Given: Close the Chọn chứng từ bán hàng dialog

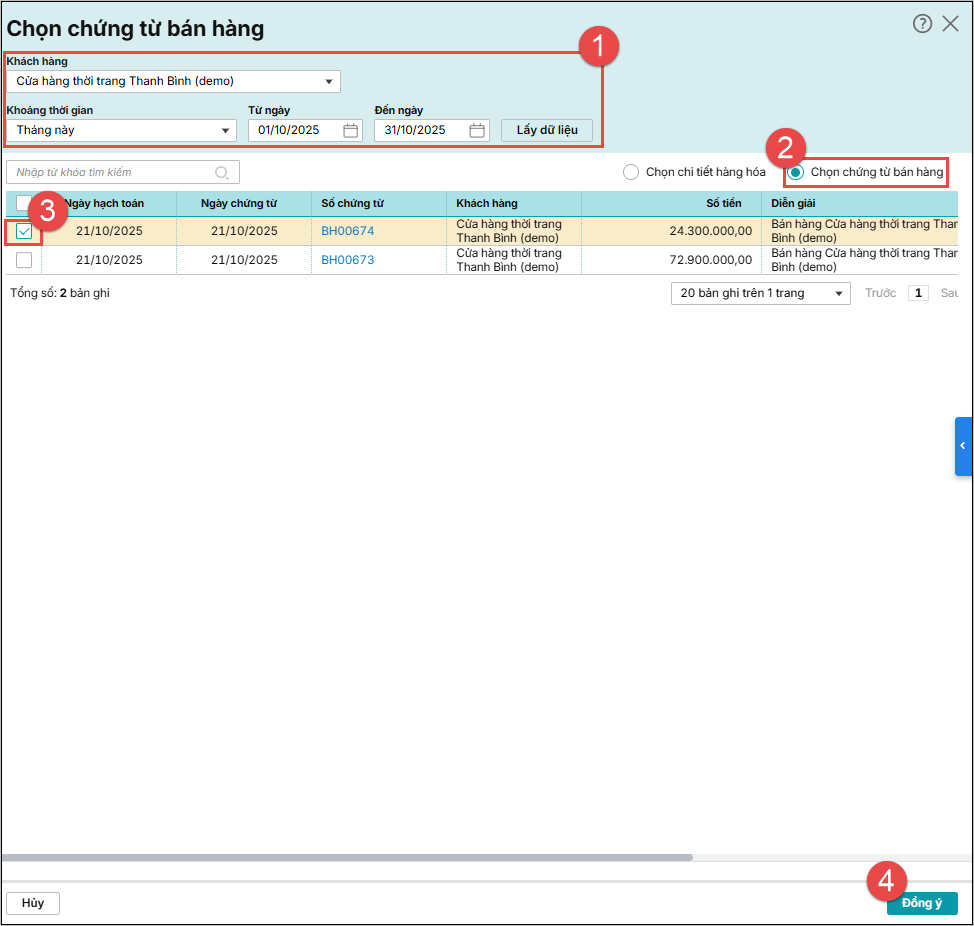Looking at the screenshot, I should [950, 24].
